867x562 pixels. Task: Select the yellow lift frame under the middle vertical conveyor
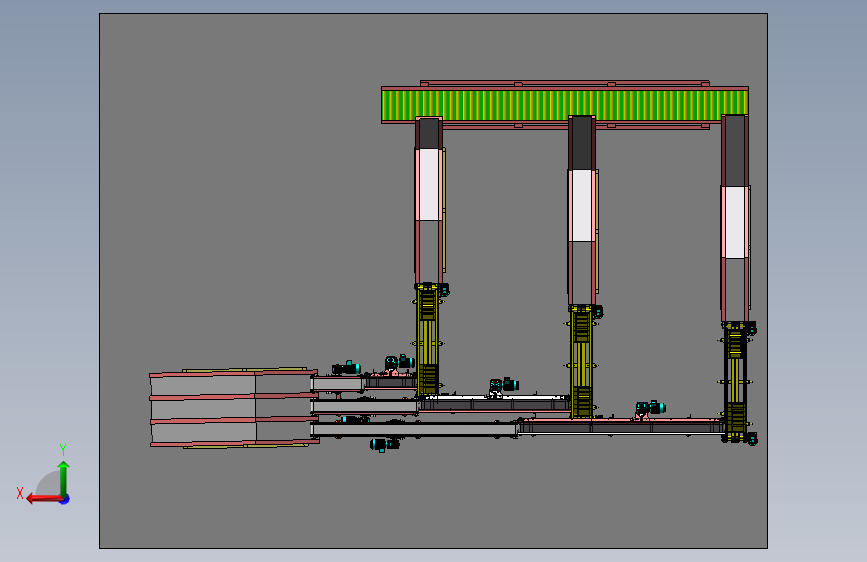pyautogui.click(x=581, y=361)
